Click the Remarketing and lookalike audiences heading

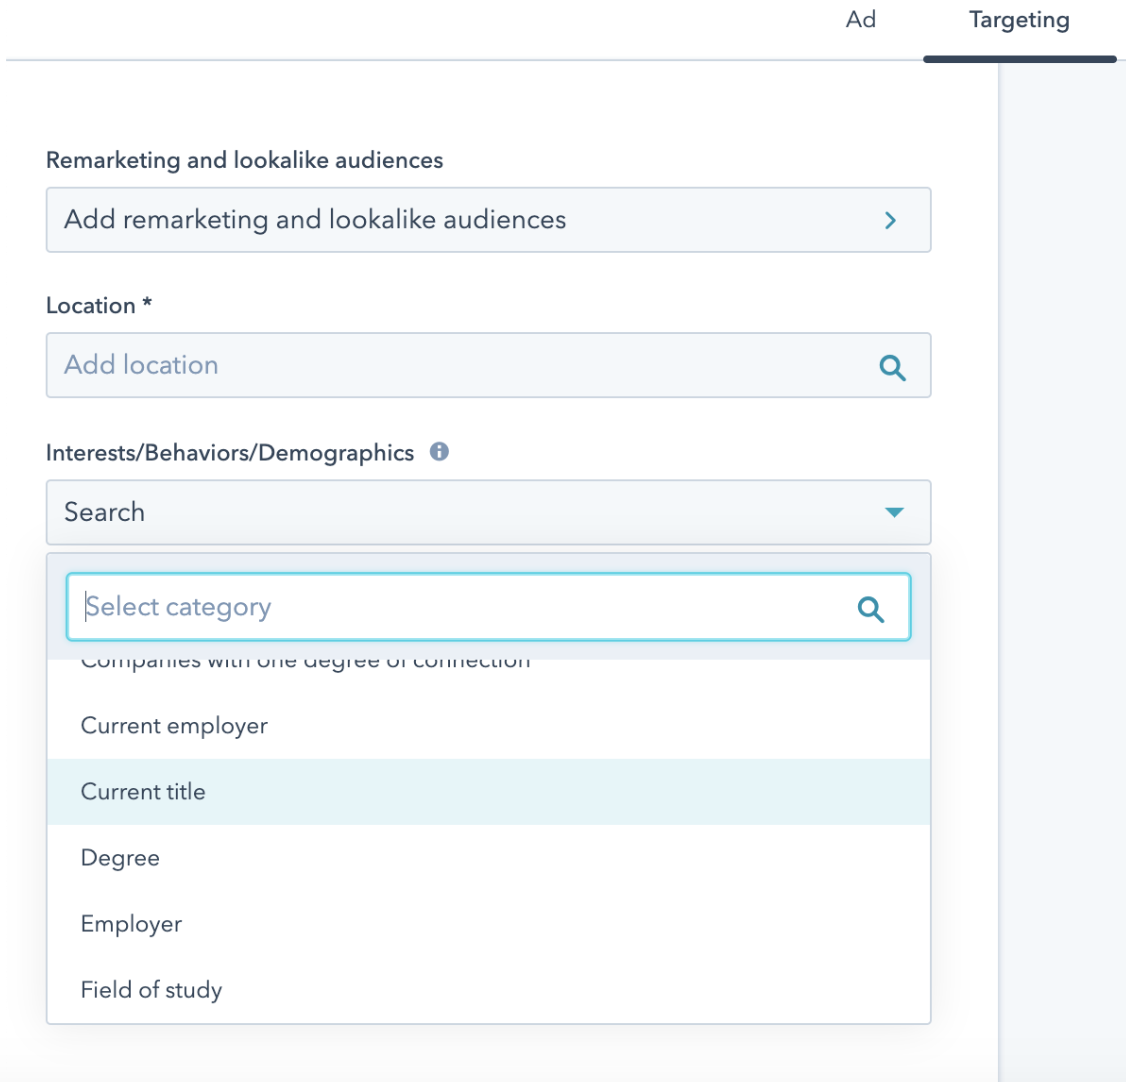click(x=244, y=160)
